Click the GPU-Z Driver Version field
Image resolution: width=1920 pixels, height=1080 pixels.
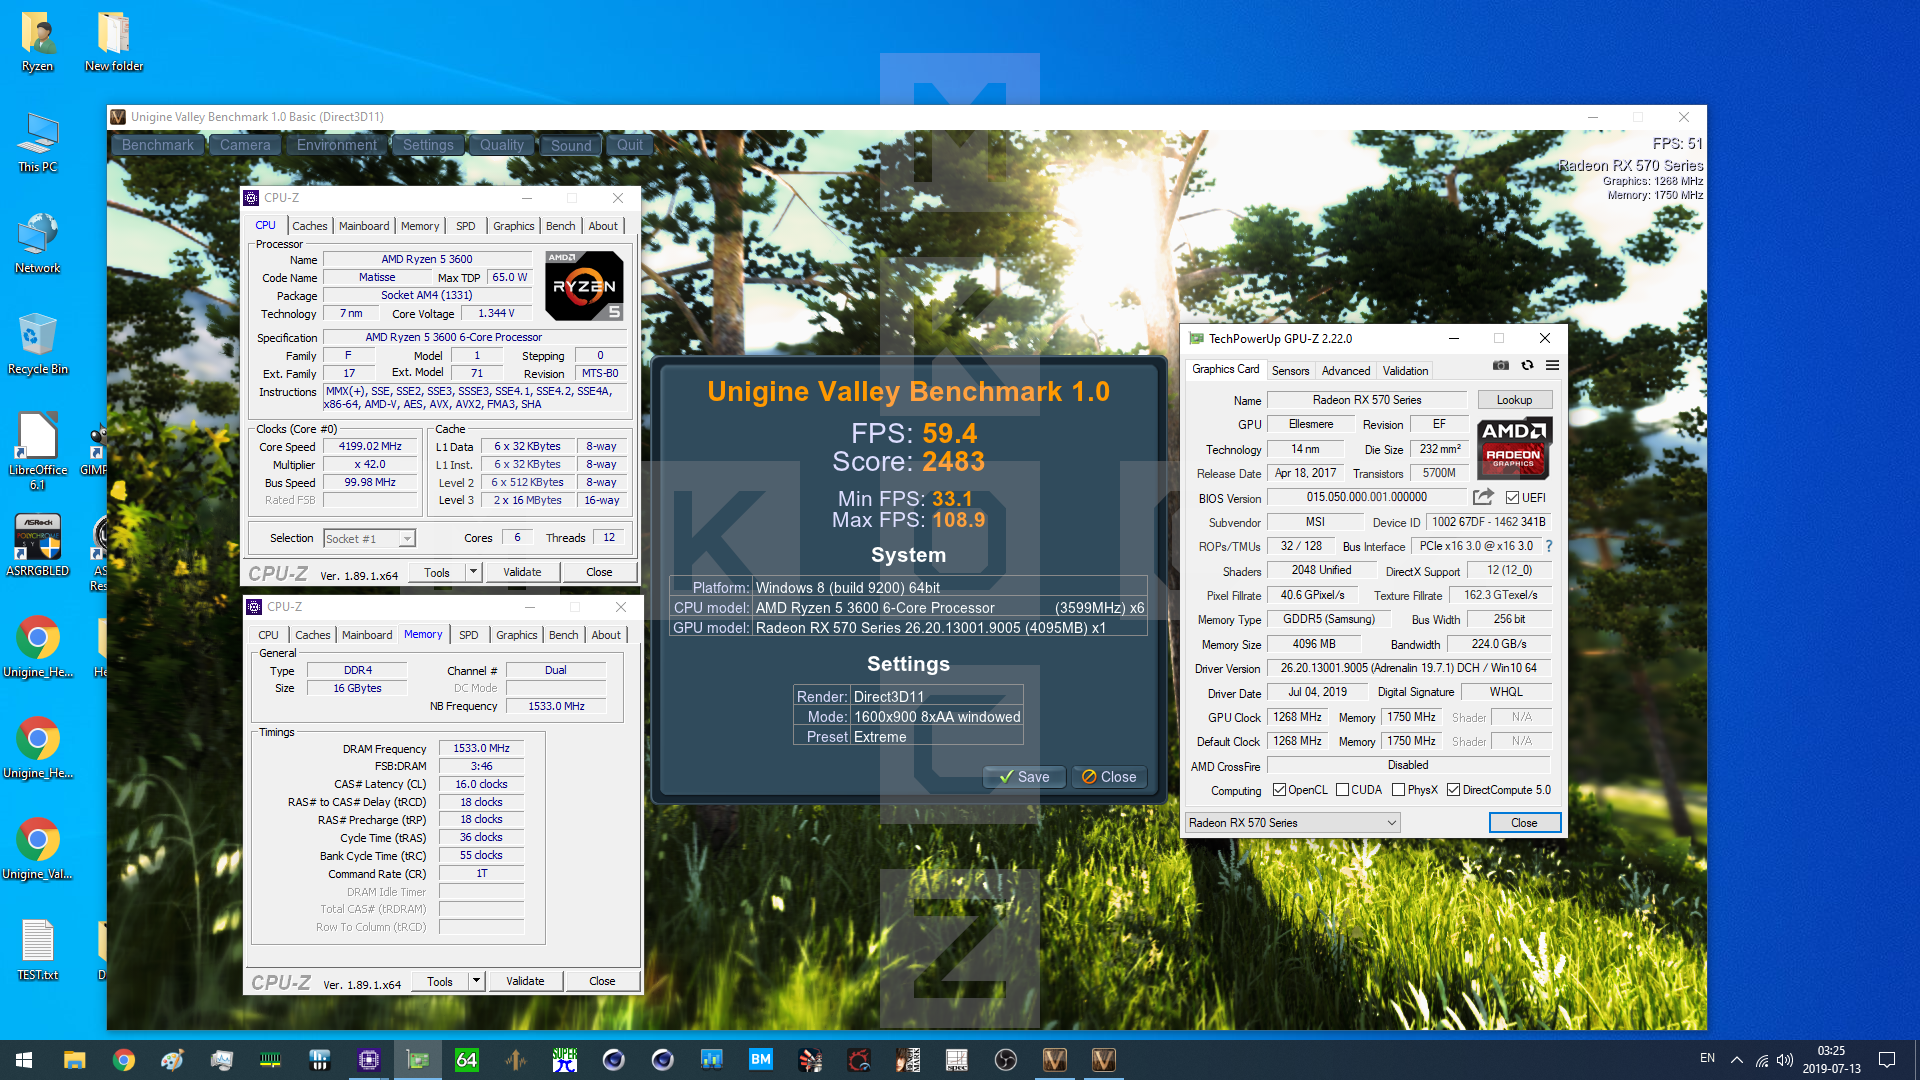[1408, 668]
